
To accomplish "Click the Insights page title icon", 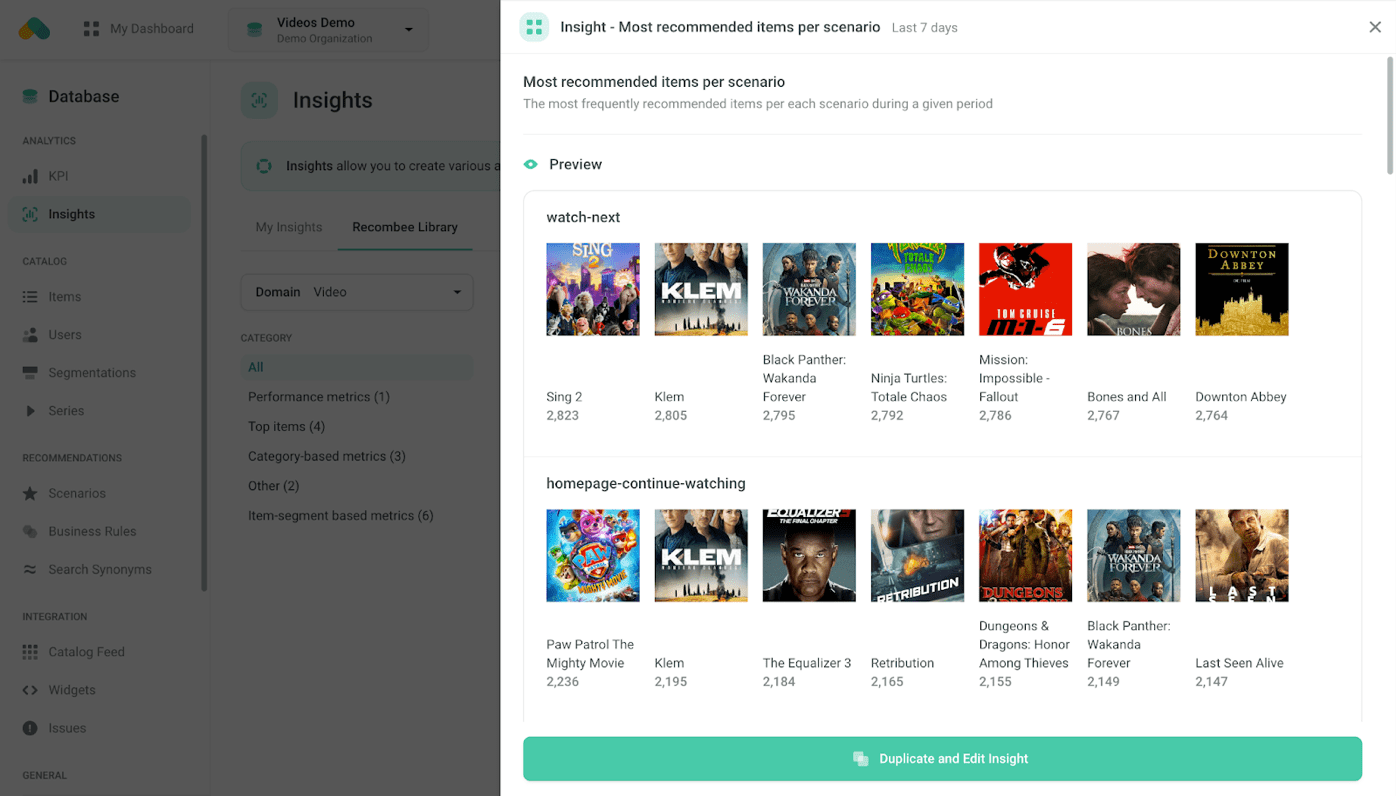I will pyautogui.click(x=259, y=100).
